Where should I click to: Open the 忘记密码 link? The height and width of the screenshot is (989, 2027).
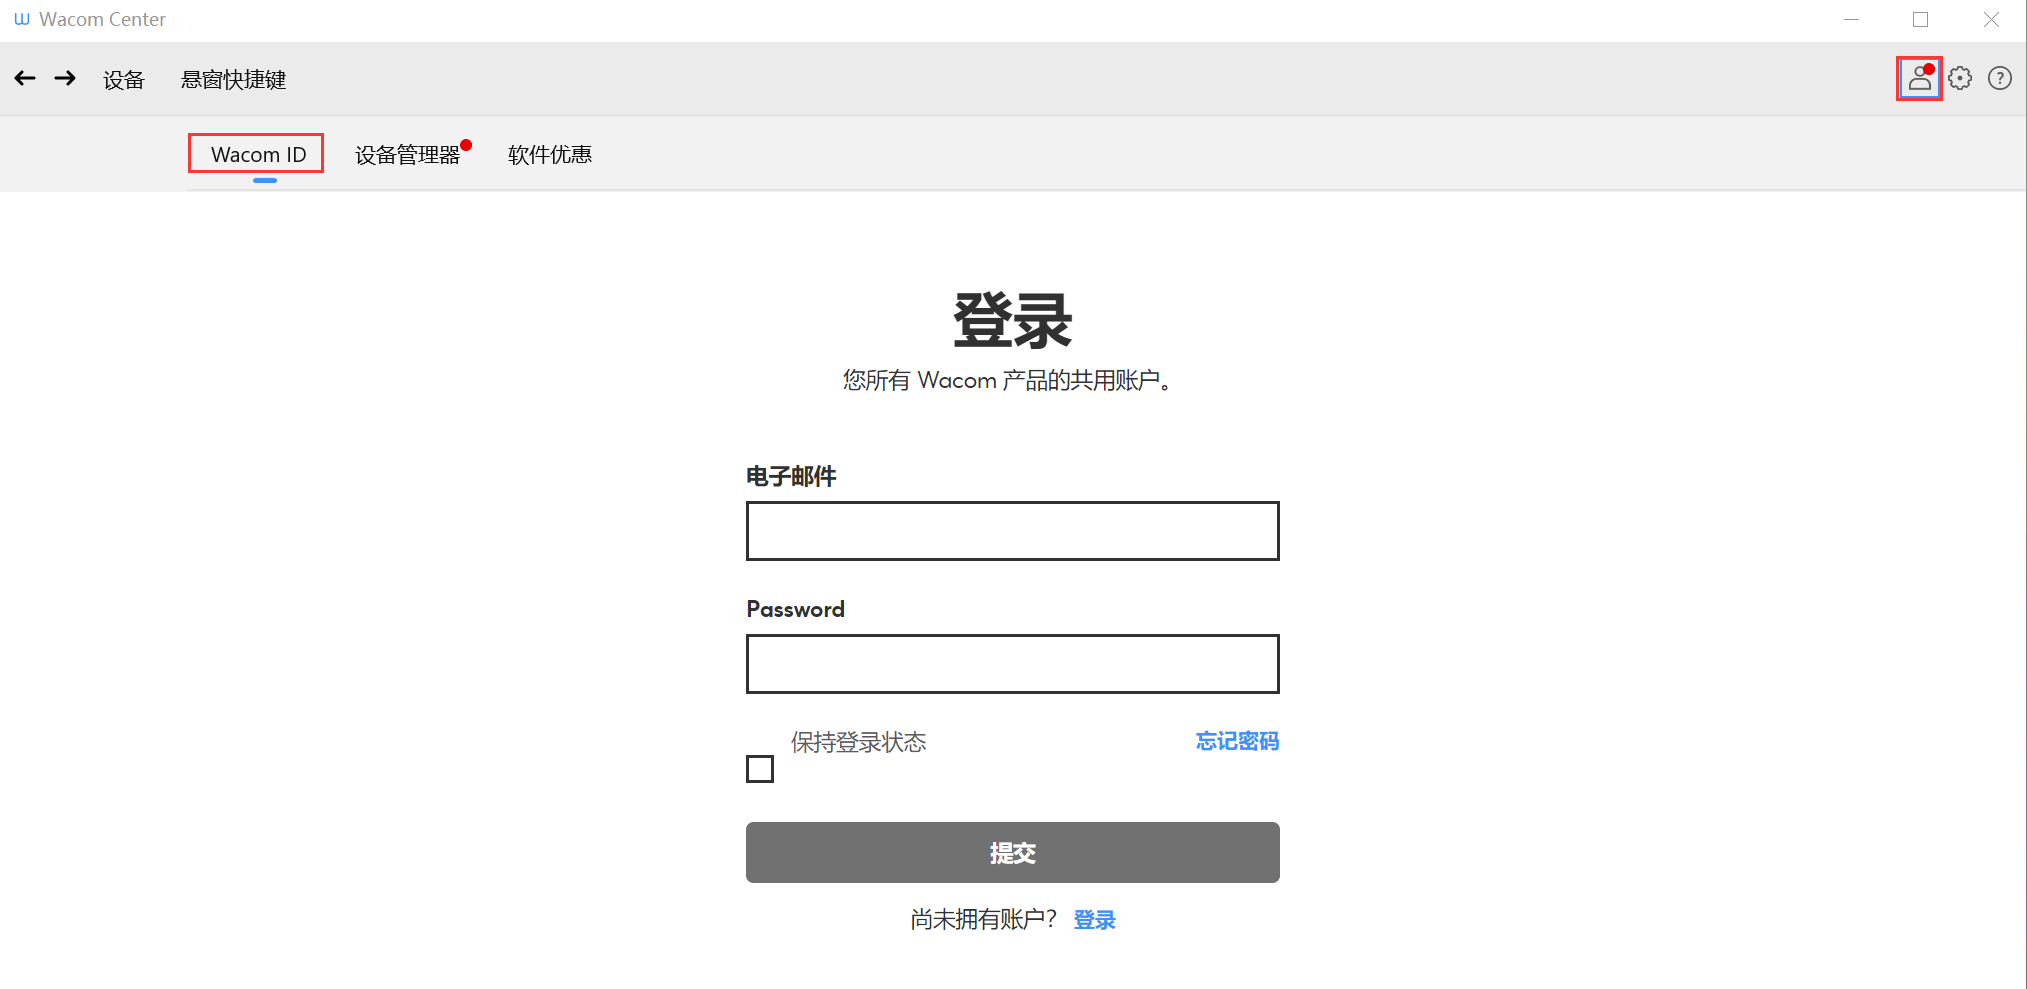[1237, 741]
